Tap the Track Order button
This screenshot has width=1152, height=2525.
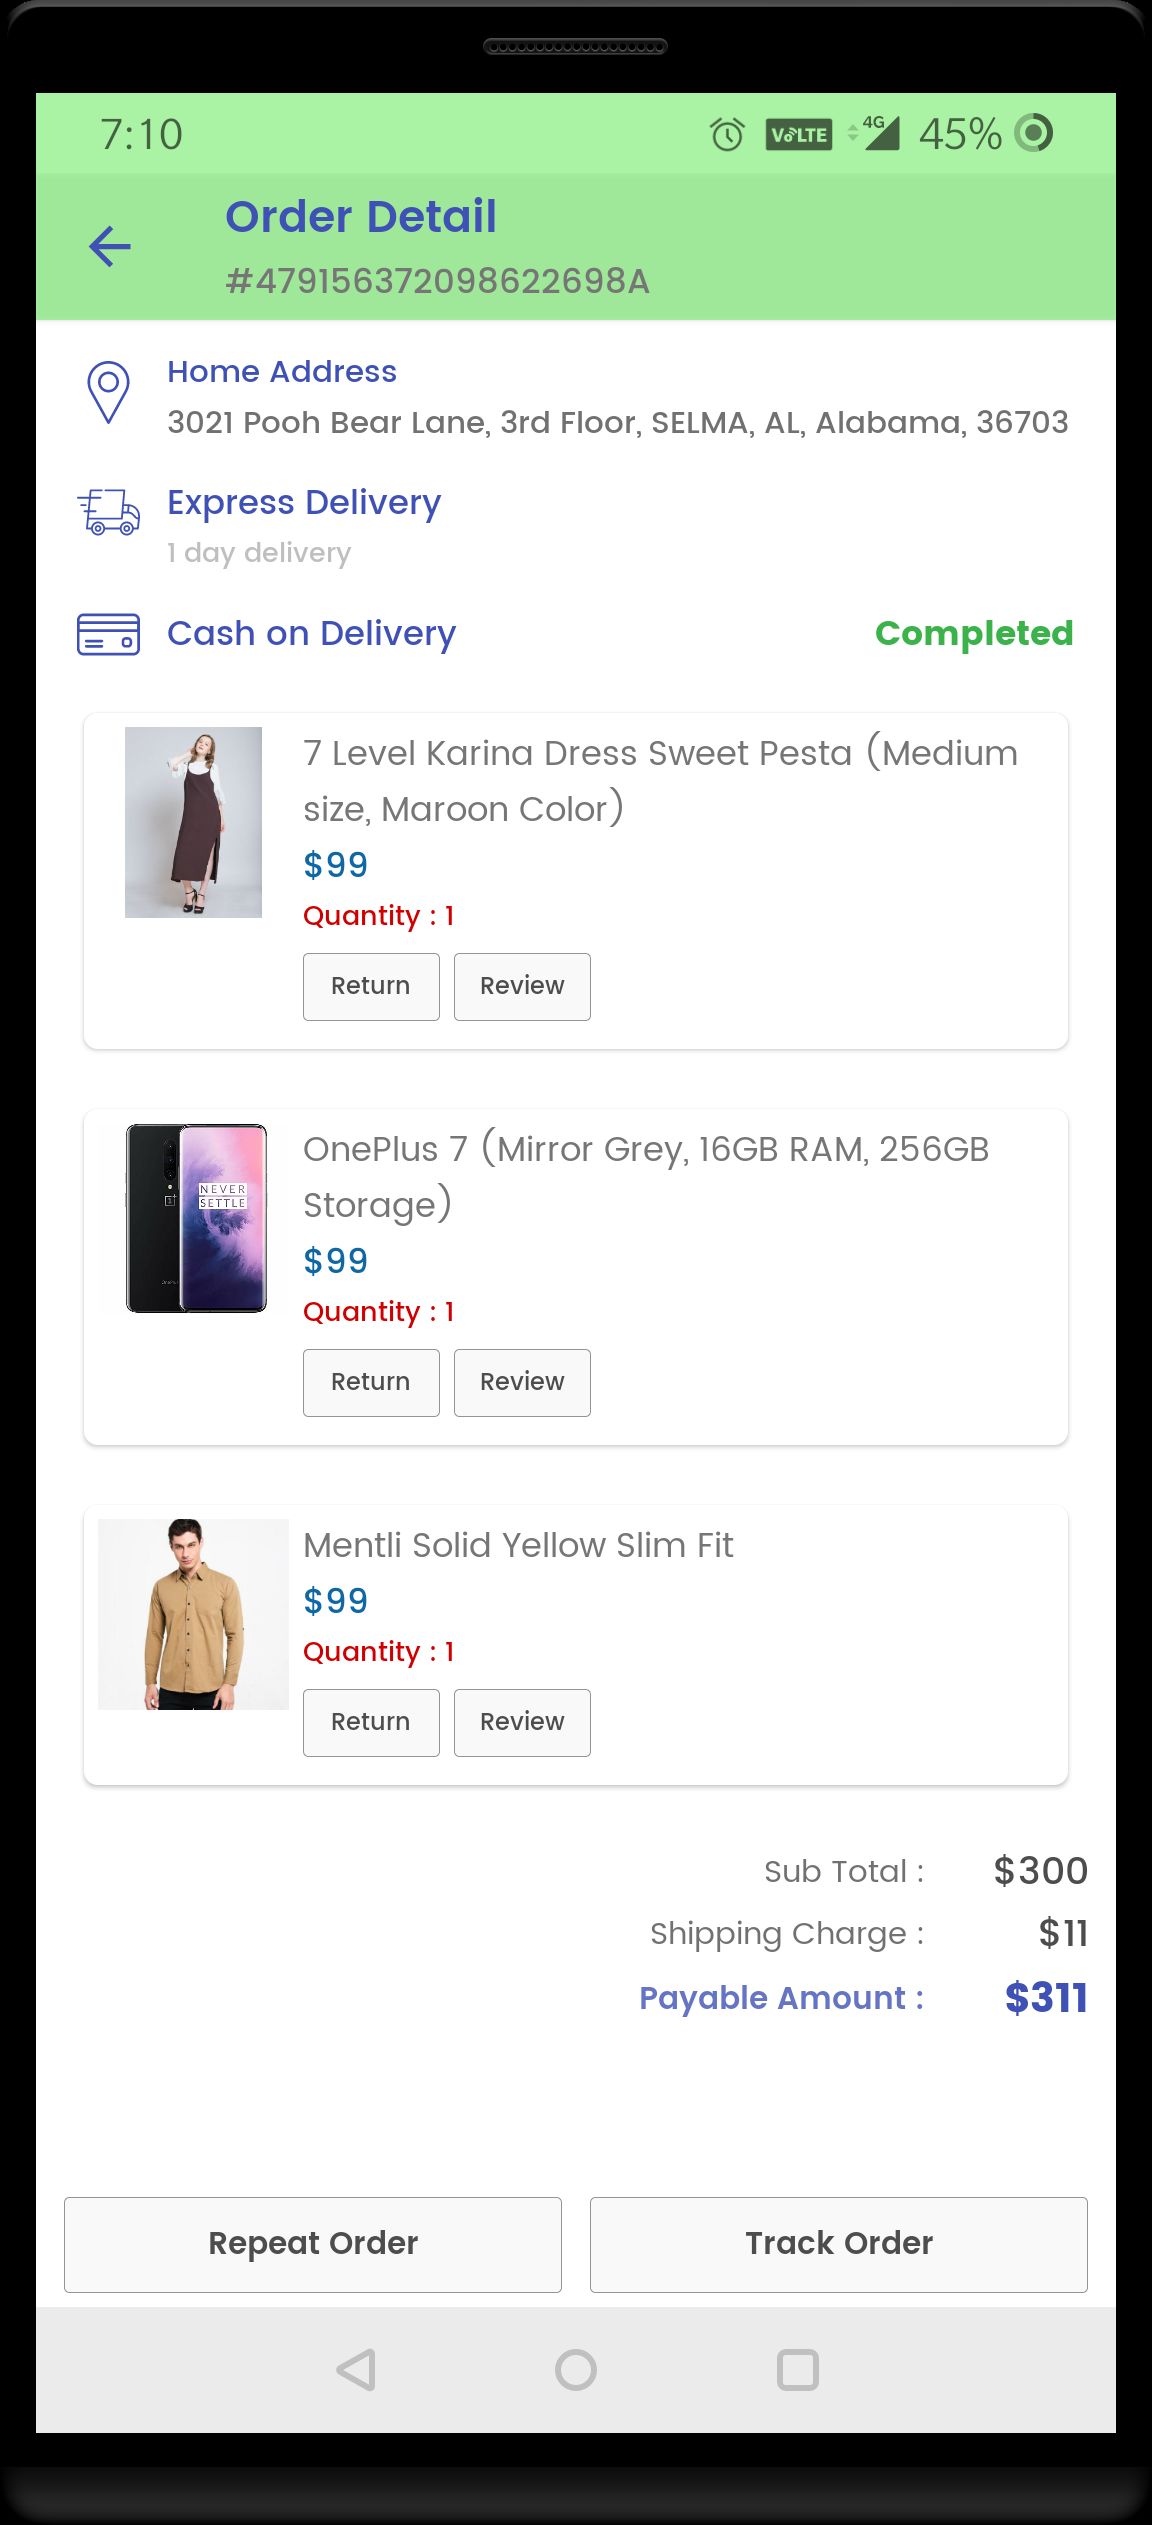pyautogui.click(x=838, y=2244)
